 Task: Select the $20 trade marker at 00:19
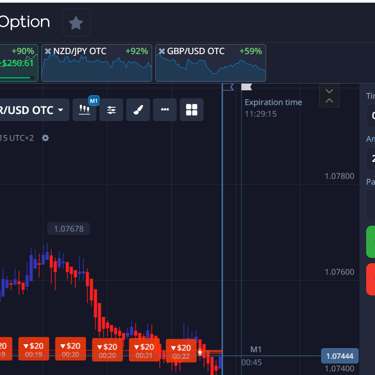33,349
